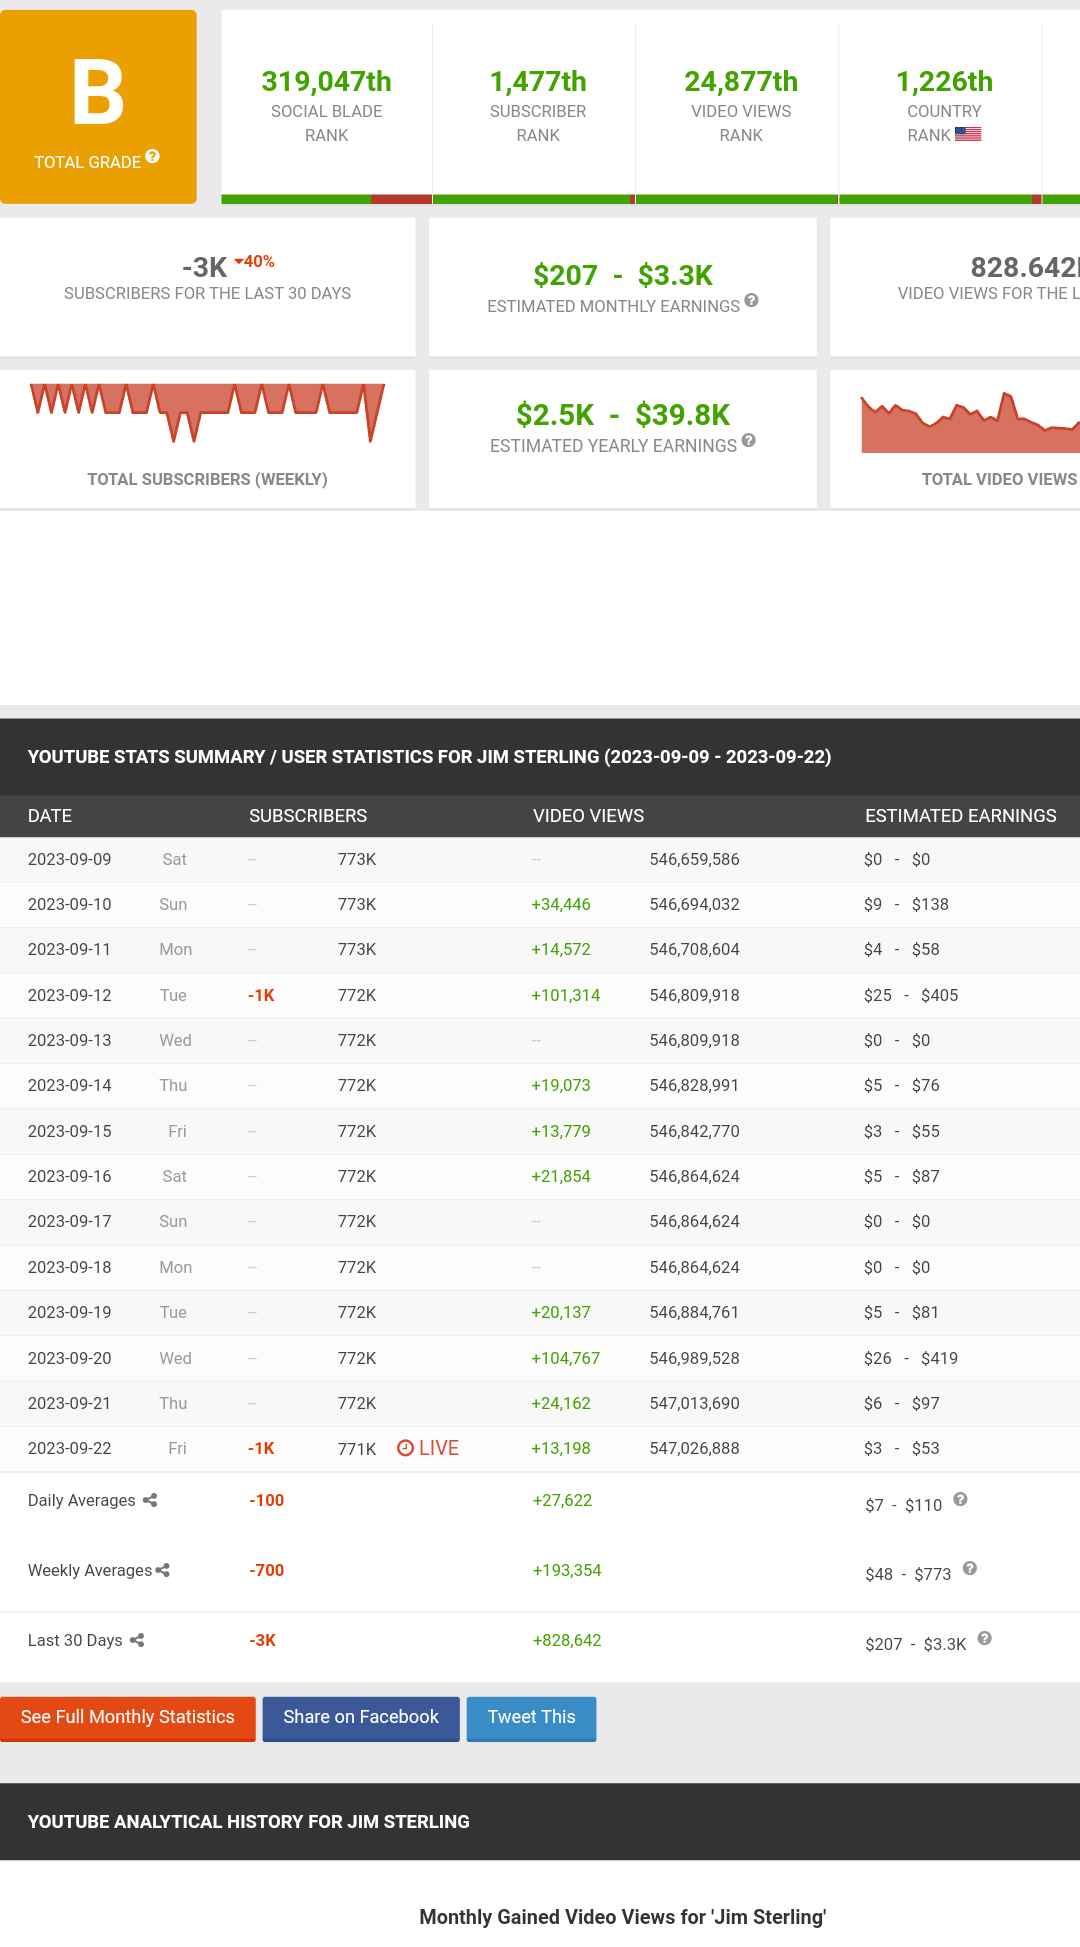Screen dimensions: 1080x1947
Task: Select the +20,137 video views gain
Action: pos(561,1312)
